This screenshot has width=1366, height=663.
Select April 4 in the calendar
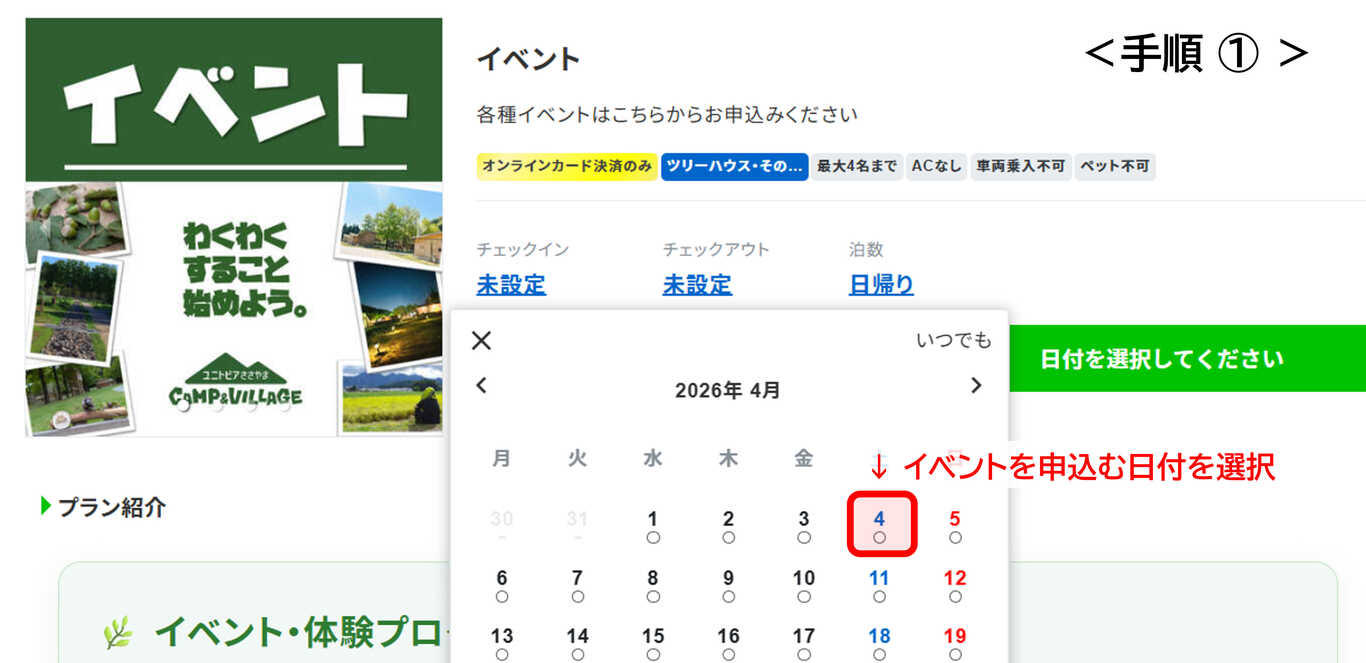[x=880, y=525]
